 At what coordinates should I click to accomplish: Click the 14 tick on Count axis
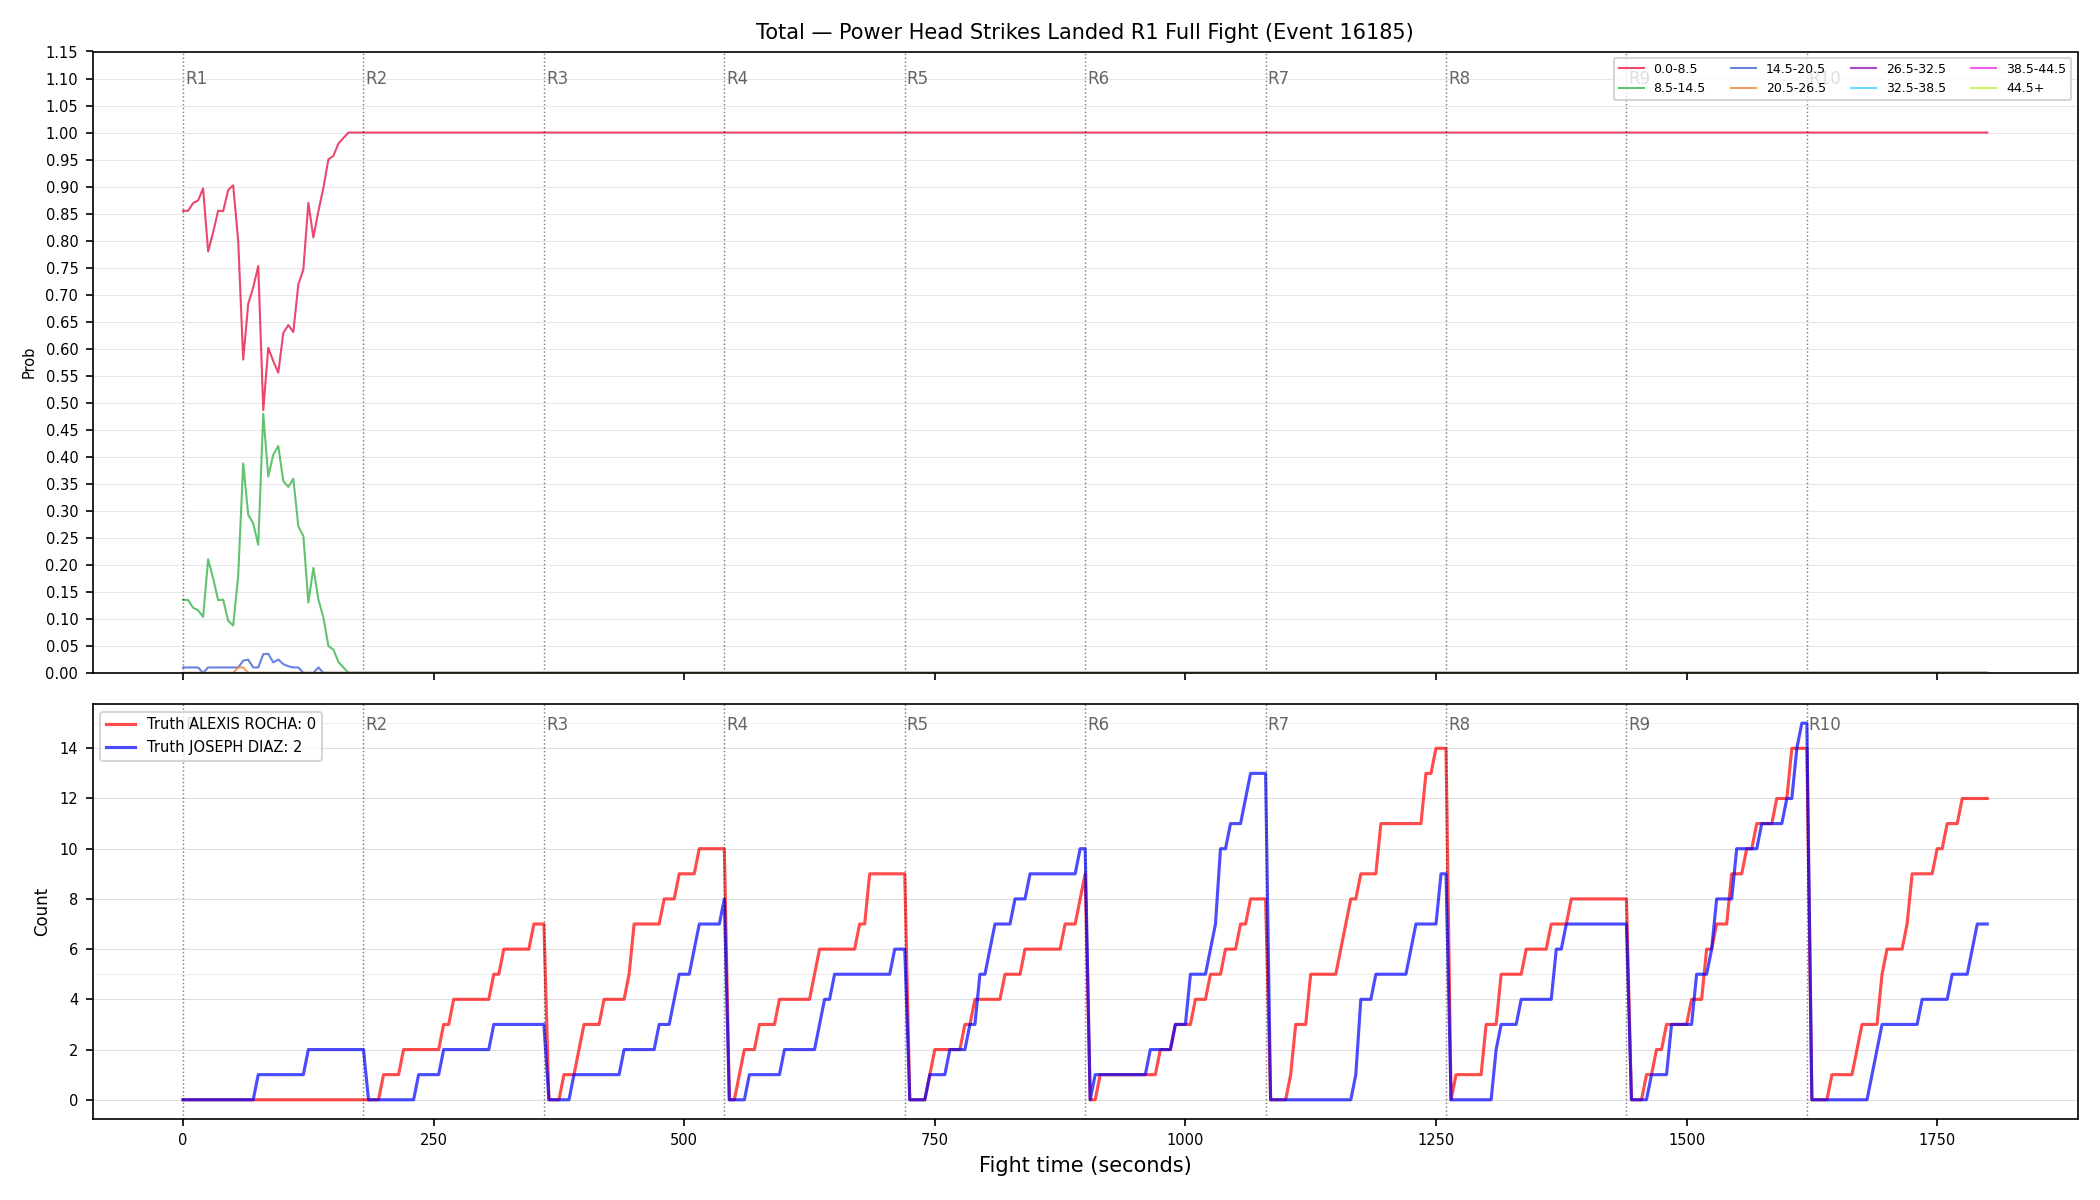[69, 748]
